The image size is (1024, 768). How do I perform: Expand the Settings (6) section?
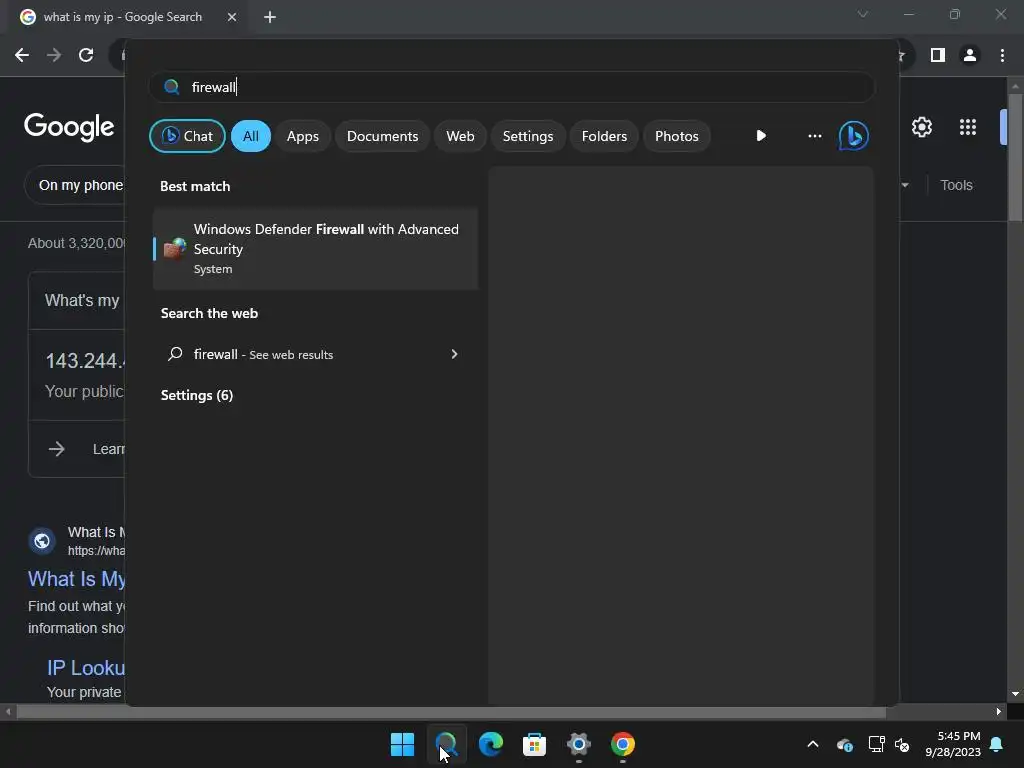(197, 395)
